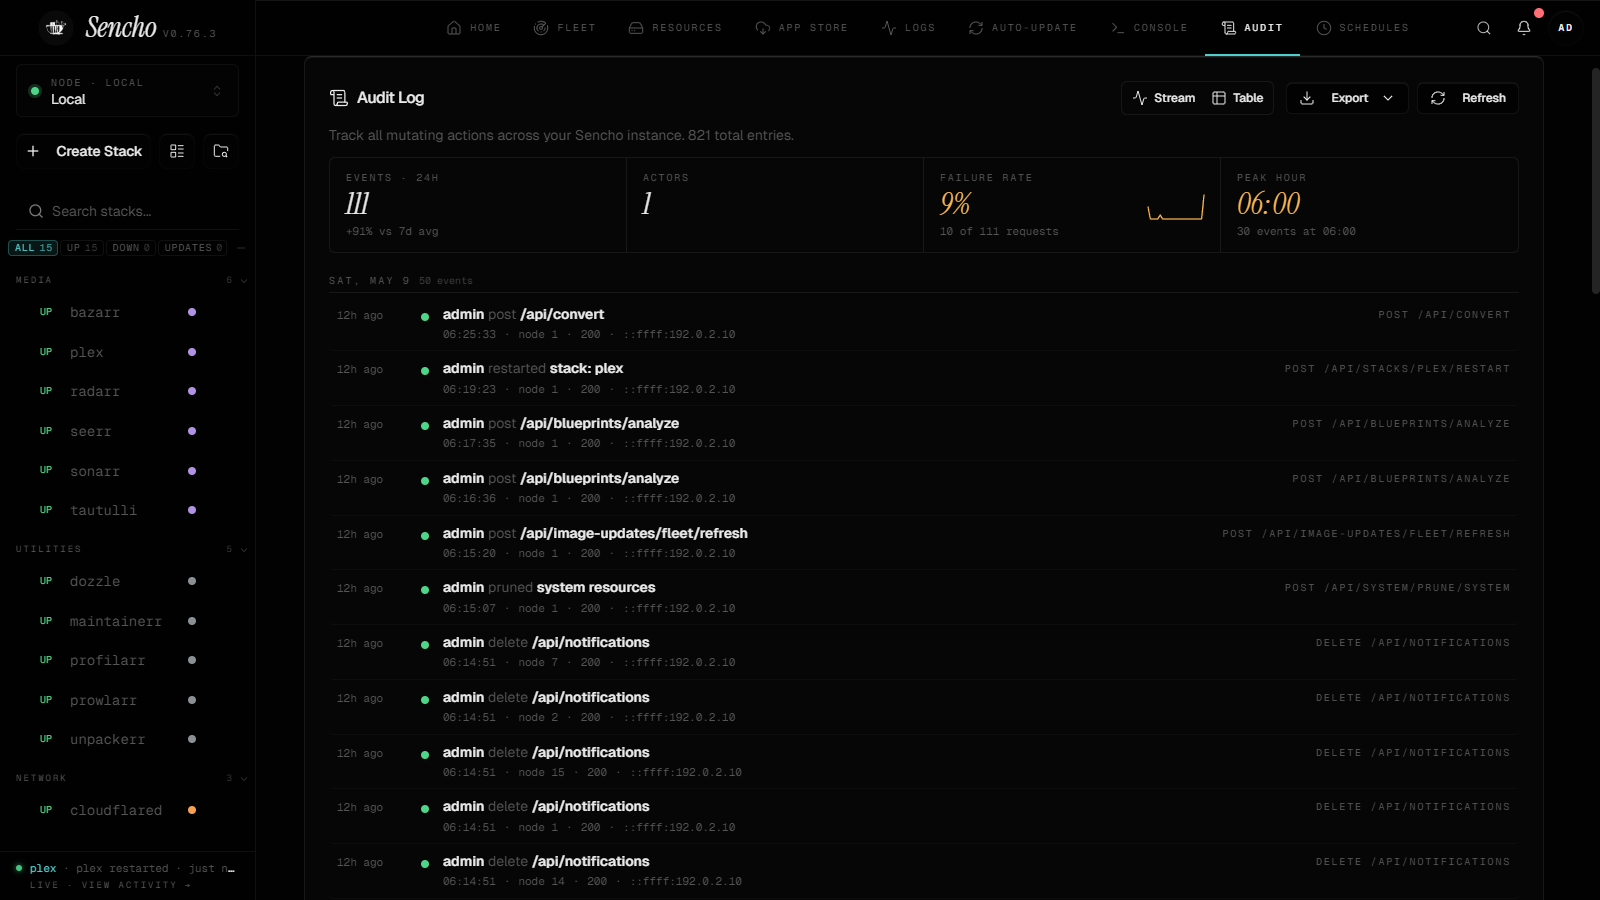Click the 'SAT, MAY 9' date header
This screenshot has width=1600, height=900.
369,281
